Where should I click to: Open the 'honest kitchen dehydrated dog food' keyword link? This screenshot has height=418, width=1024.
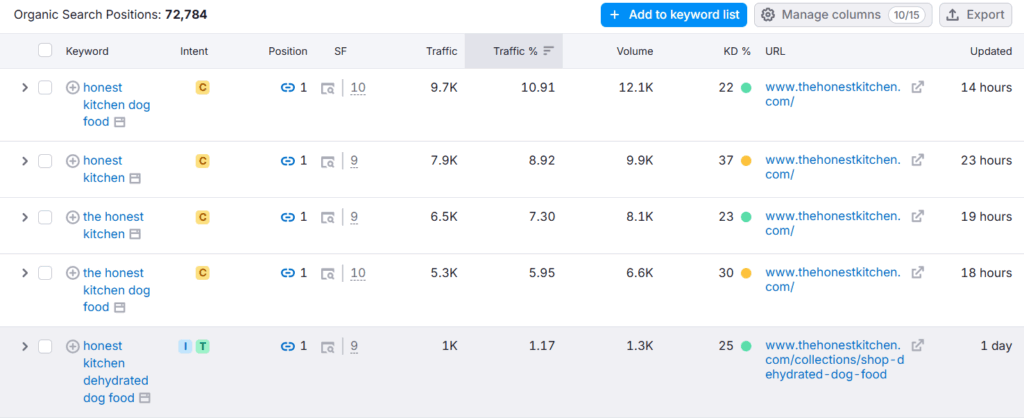tap(116, 372)
